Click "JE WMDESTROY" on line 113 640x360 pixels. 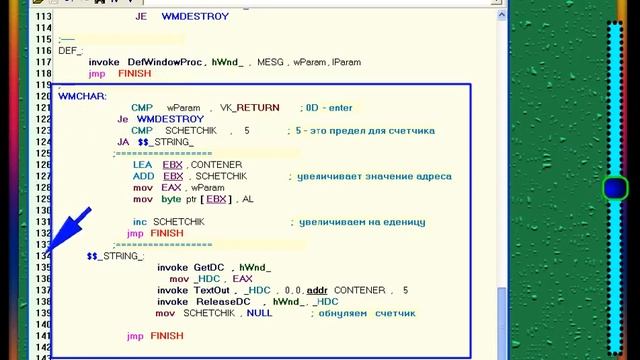182,17
